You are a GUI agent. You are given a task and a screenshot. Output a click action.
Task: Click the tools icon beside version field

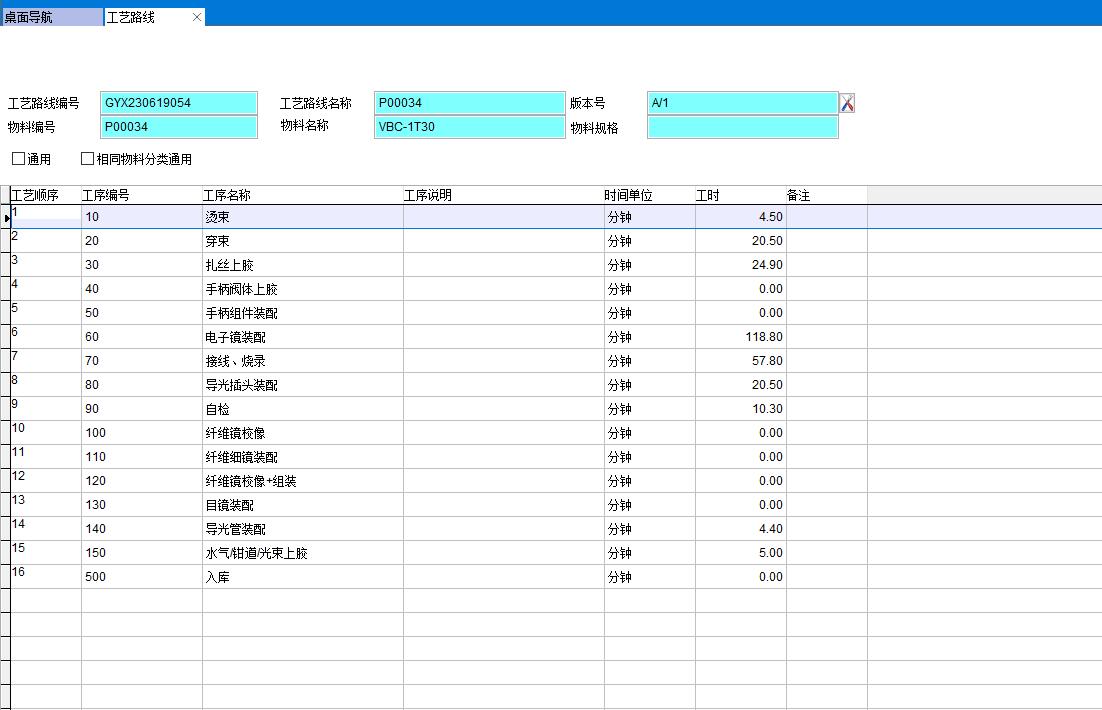847,103
